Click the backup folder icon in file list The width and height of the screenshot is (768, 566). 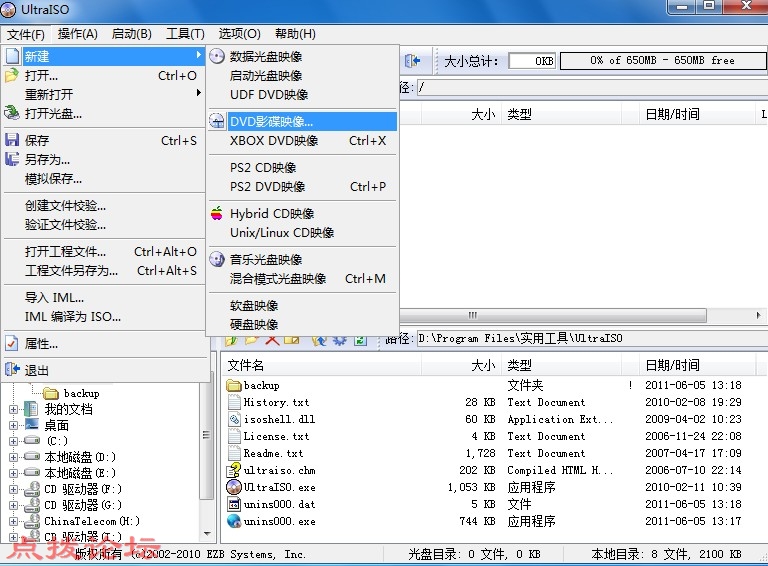point(234,385)
